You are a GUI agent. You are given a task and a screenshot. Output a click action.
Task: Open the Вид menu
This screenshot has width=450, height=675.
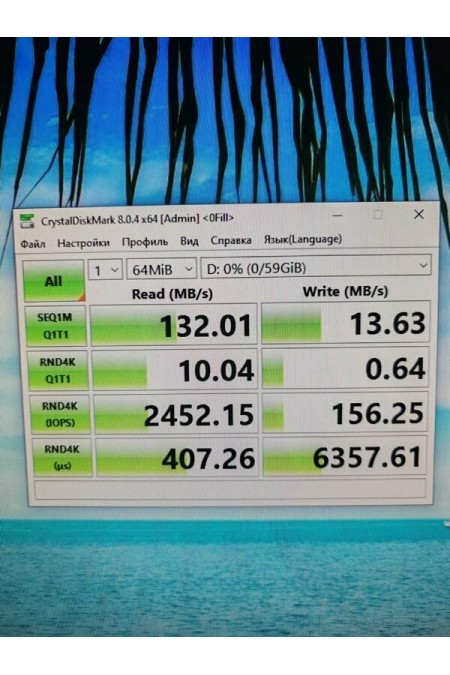coord(189,241)
